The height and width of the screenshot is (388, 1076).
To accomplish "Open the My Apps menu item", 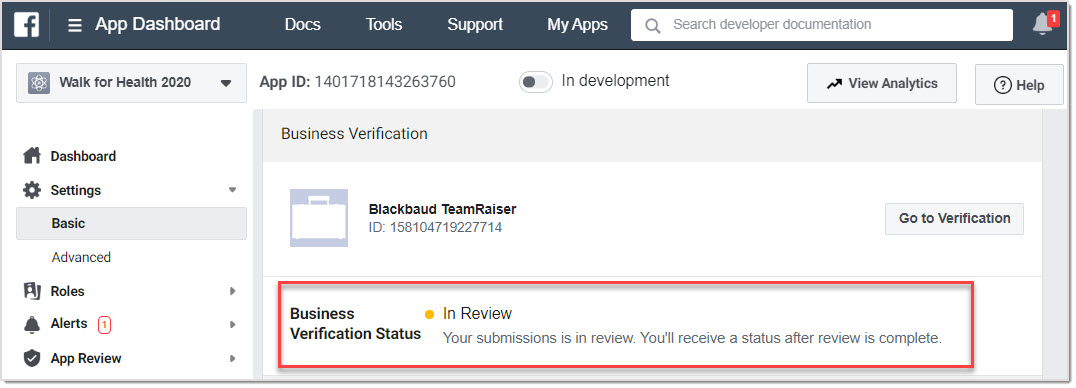I will [x=577, y=25].
